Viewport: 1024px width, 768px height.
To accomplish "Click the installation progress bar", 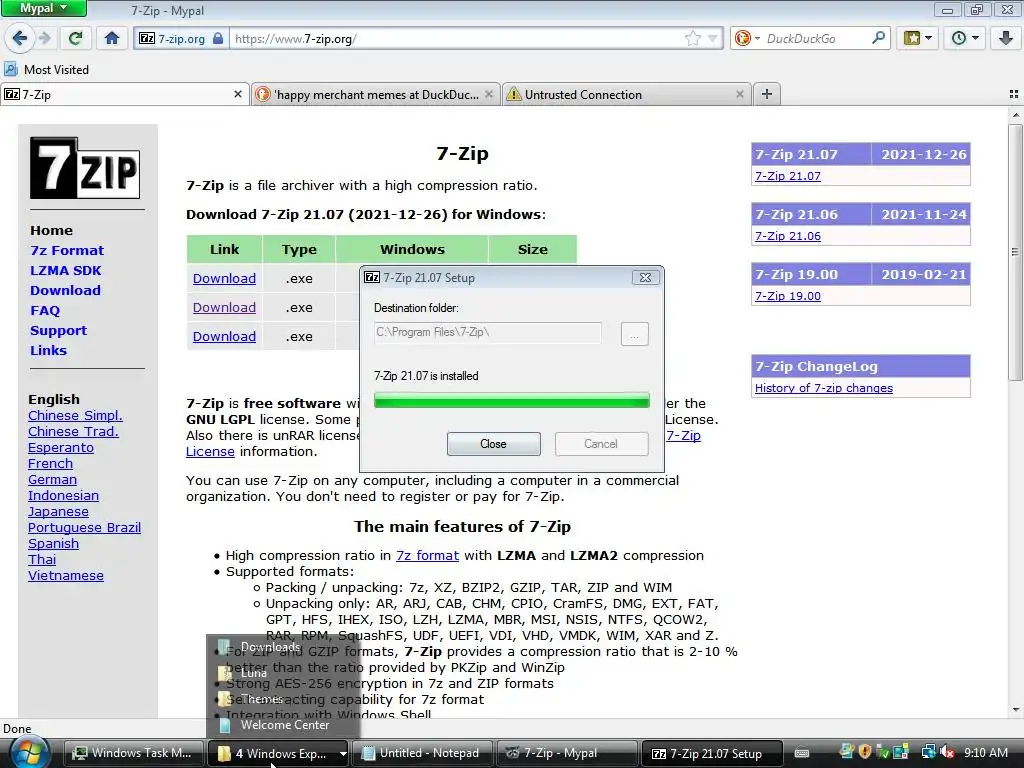I will click(x=511, y=400).
